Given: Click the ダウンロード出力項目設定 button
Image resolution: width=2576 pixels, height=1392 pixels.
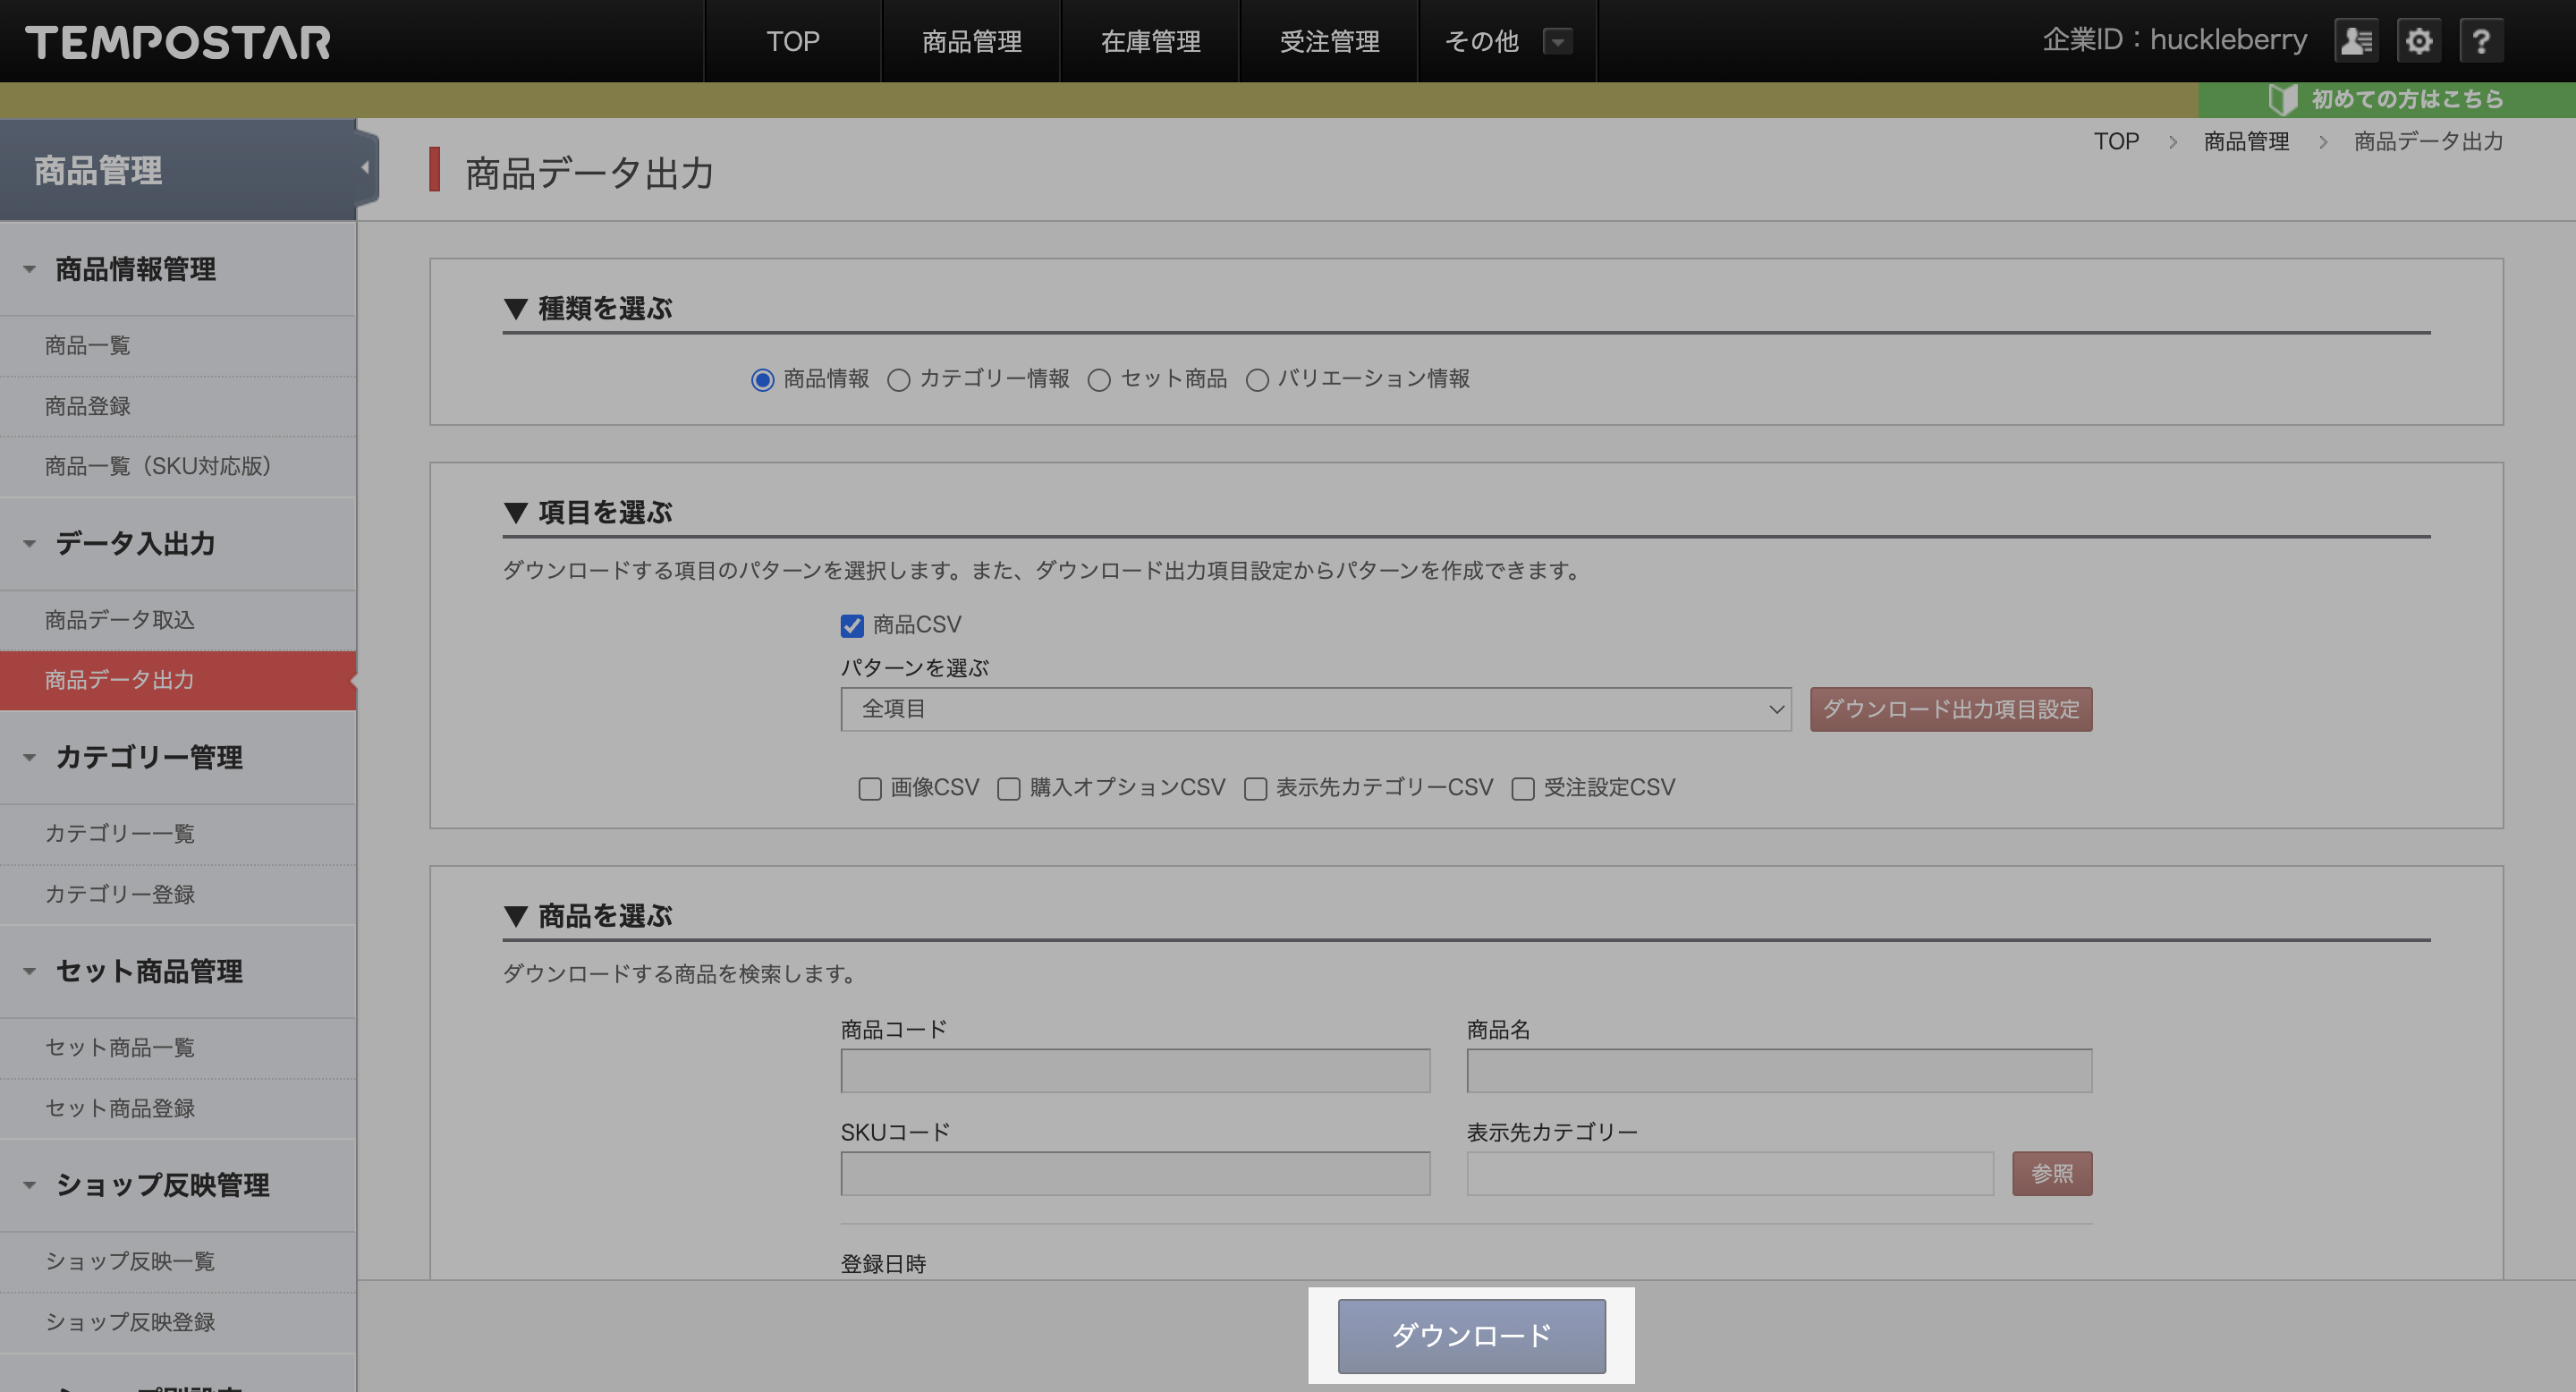Looking at the screenshot, I should [x=1950, y=709].
